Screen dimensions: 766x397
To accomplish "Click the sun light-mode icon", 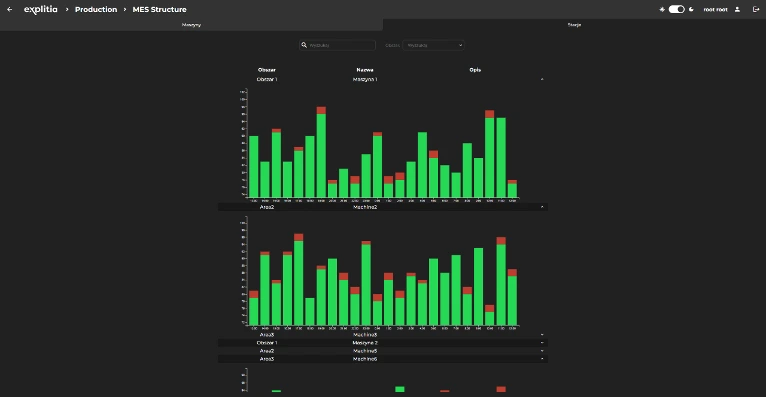I will 662,9.
